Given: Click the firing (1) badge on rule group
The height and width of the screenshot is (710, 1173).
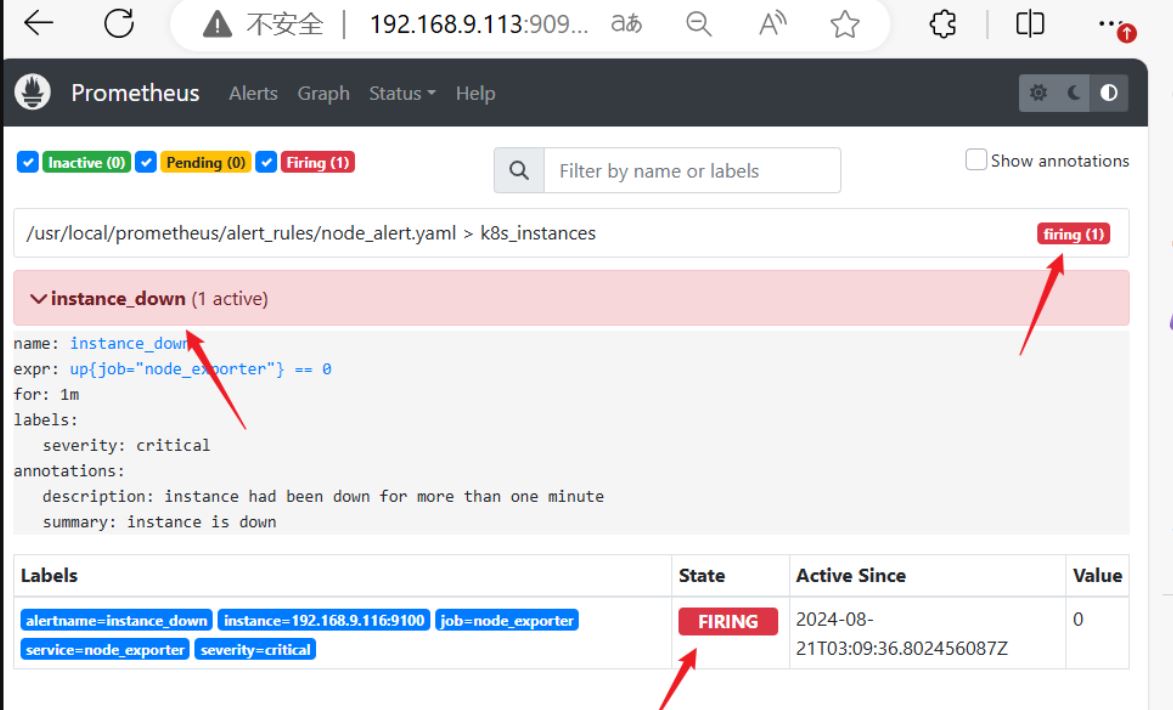Looking at the screenshot, I should point(1074,234).
